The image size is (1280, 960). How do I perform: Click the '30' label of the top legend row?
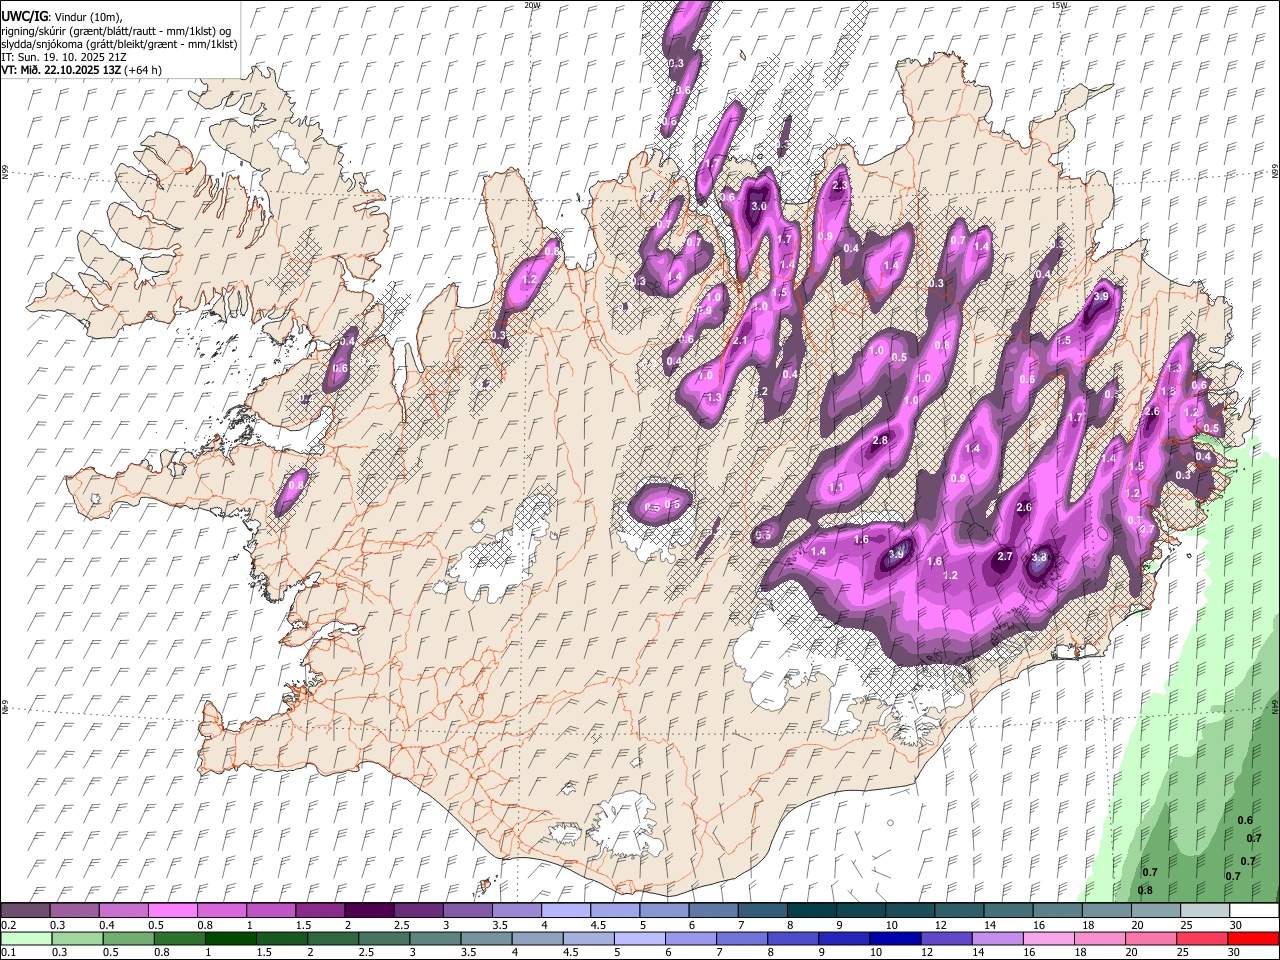[x=1235, y=925]
